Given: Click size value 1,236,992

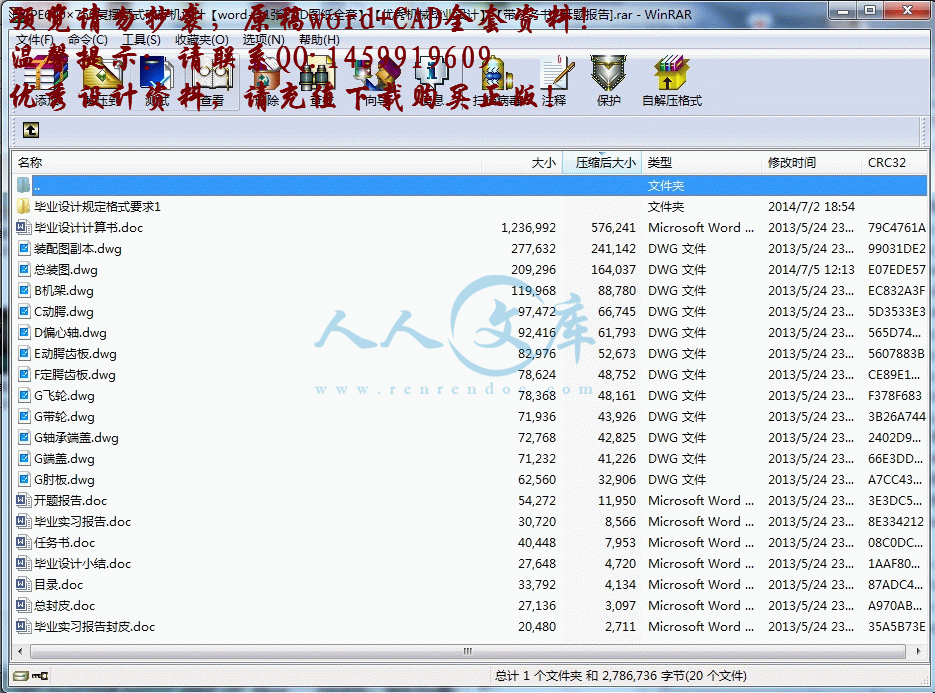Looking at the screenshot, I should (528, 227).
